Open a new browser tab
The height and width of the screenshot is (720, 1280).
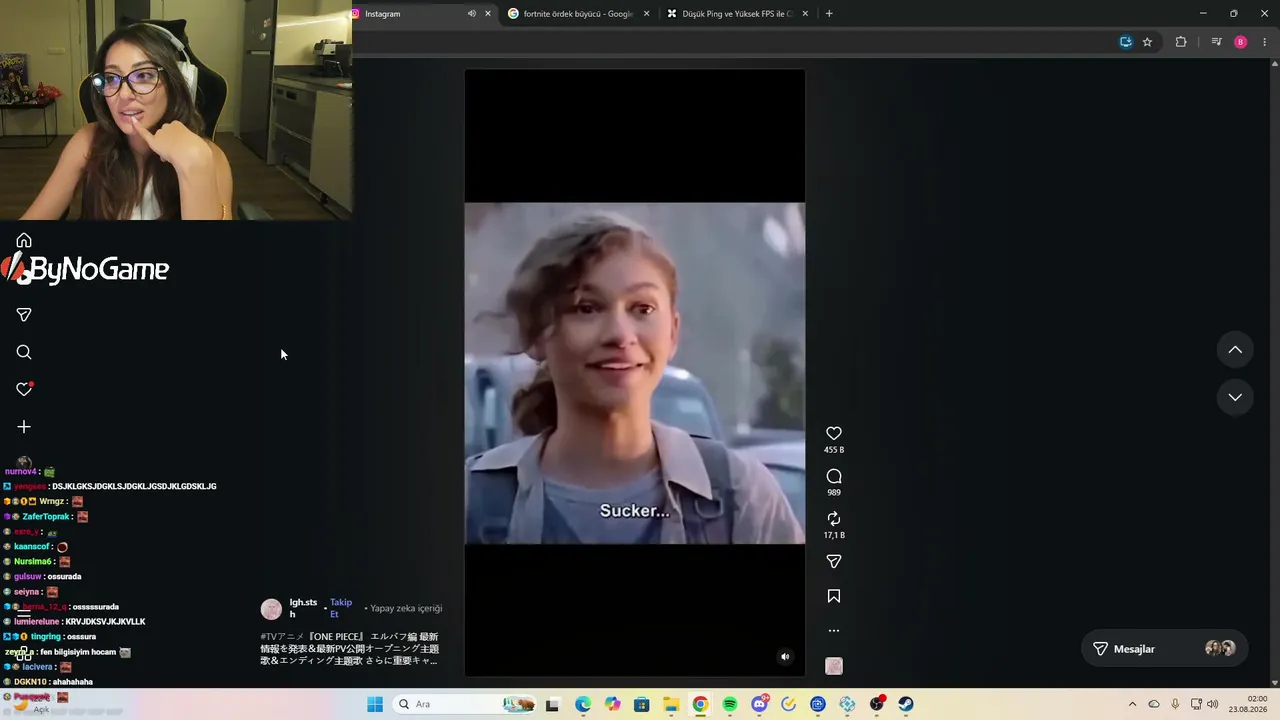click(829, 14)
